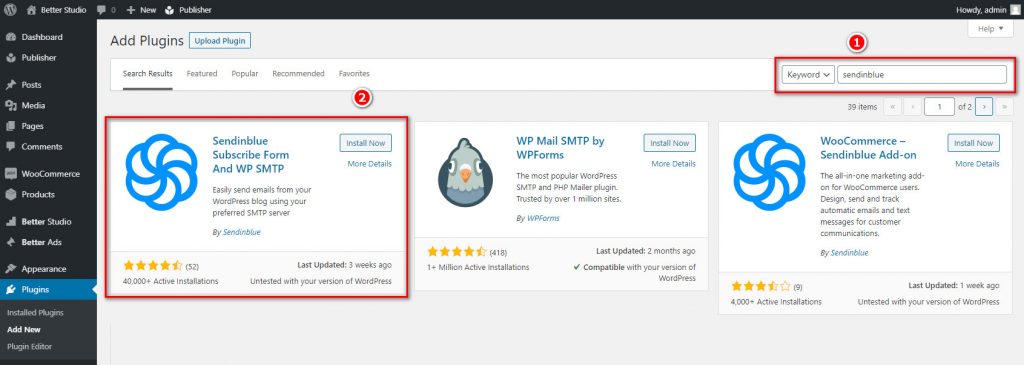Click the WordPress logo in admin bar
The width and height of the screenshot is (1024, 365).
coord(10,10)
